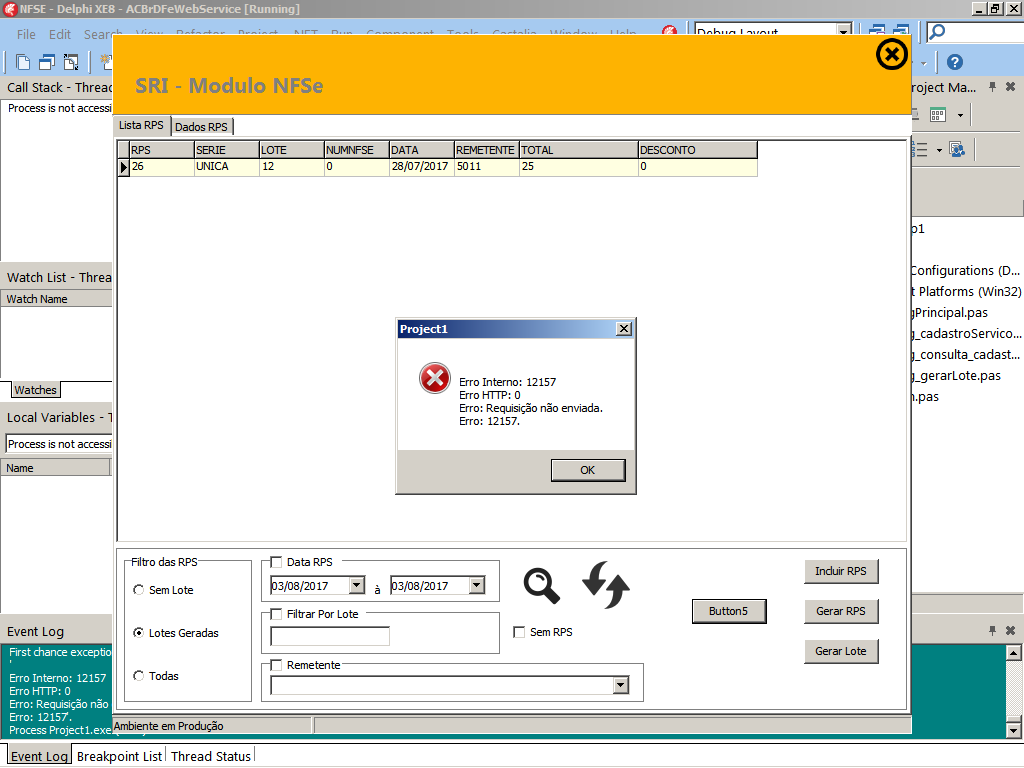Click the refresh arrows icon
The width and height of the screenshot is (1024, 768).
[606, 584]
